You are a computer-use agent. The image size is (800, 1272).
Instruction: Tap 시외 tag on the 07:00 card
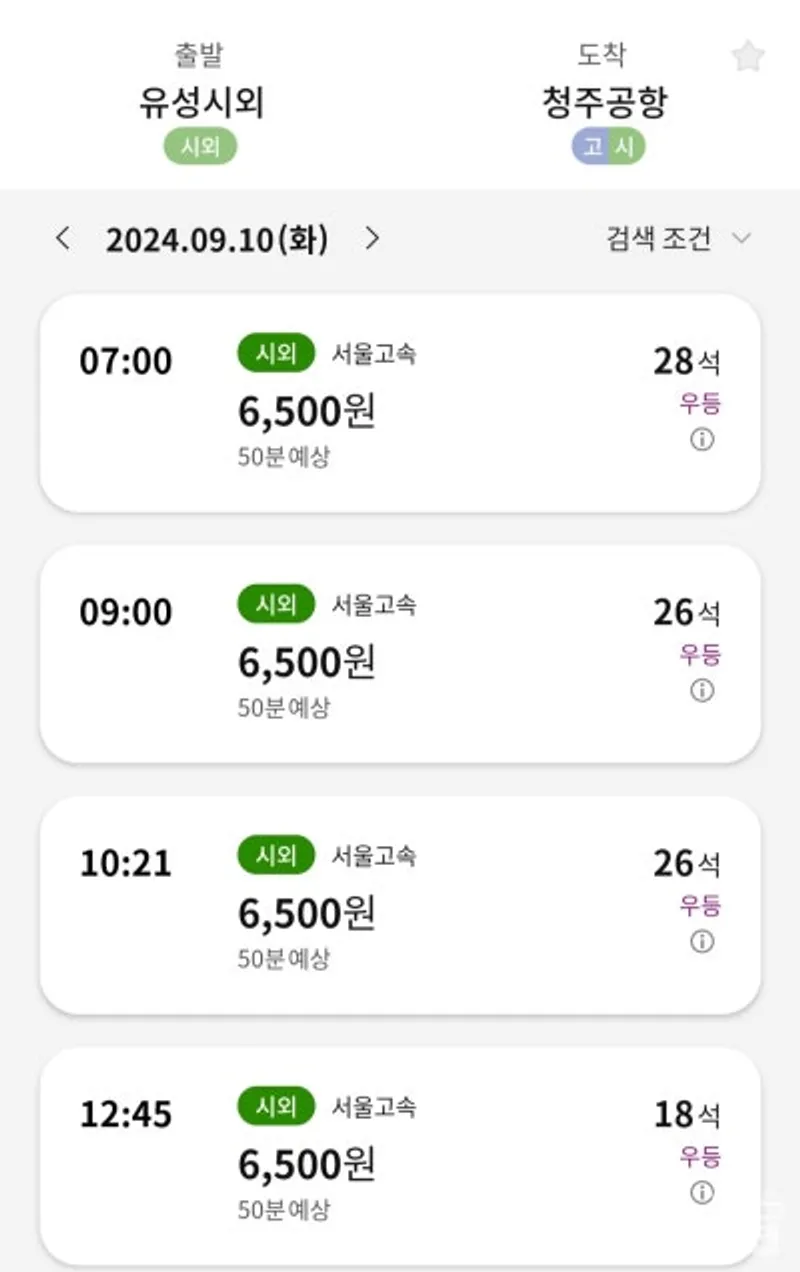276,353
